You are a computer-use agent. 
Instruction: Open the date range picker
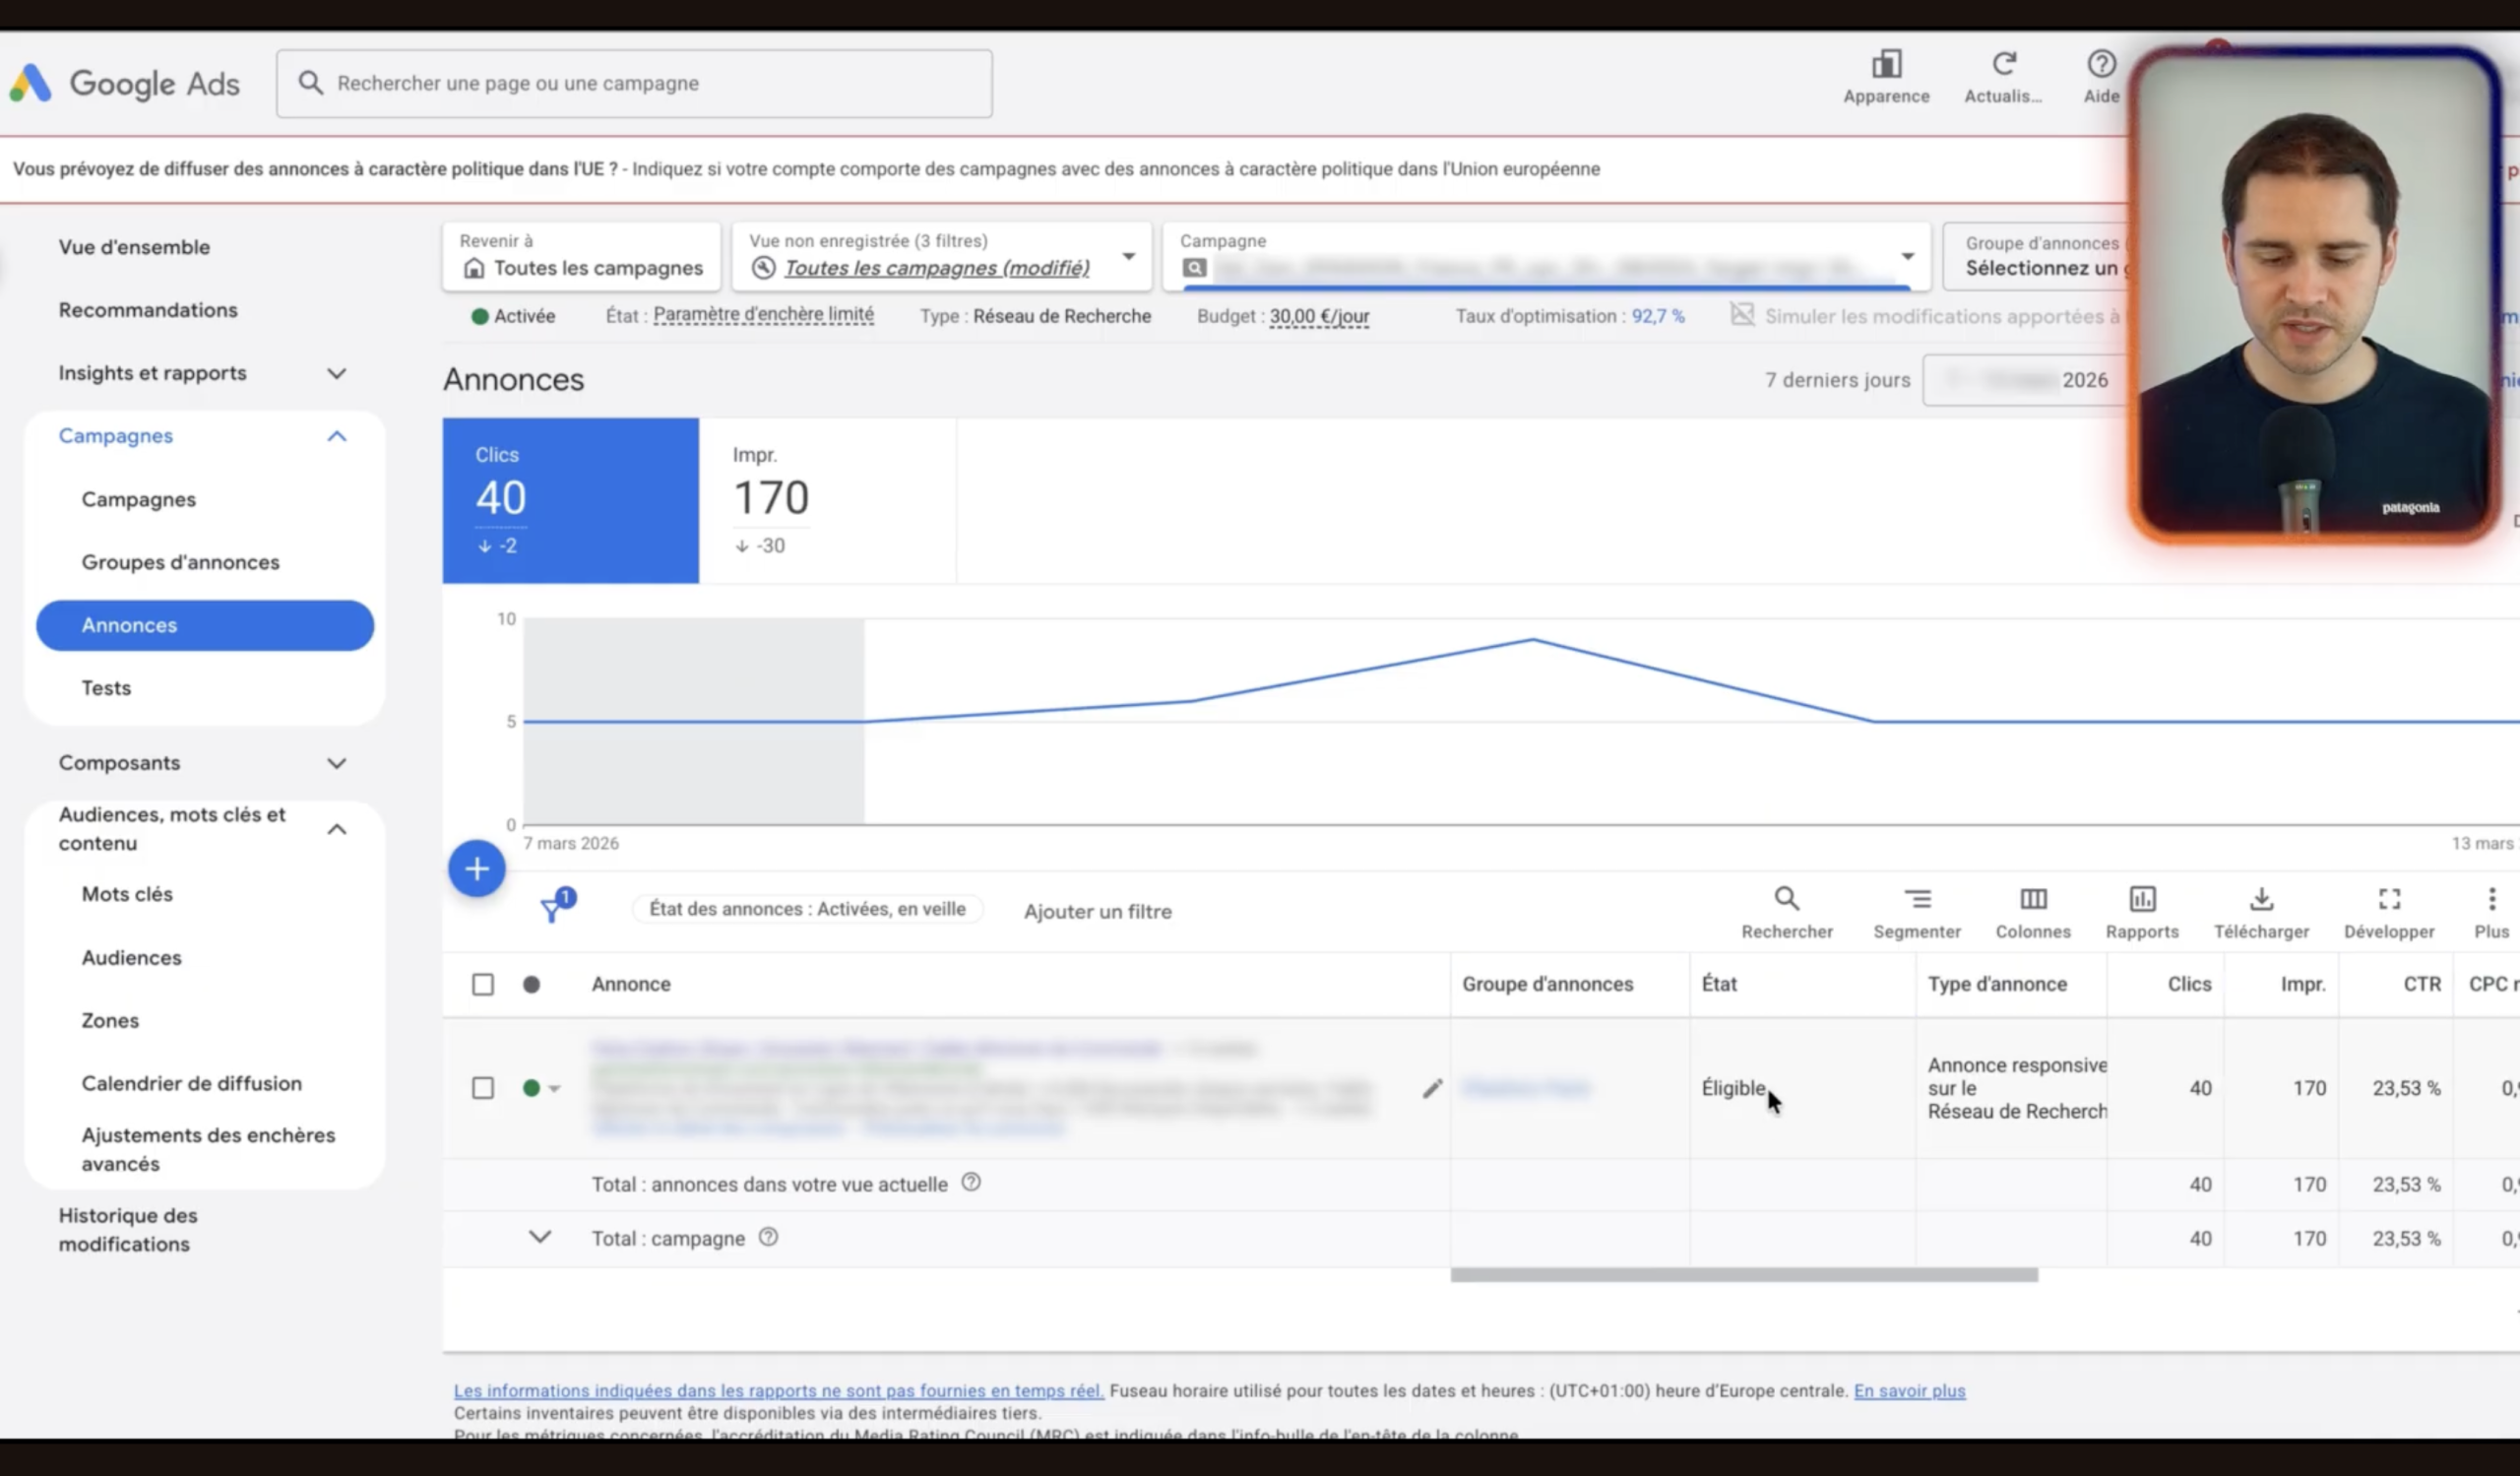point(2025,380)
